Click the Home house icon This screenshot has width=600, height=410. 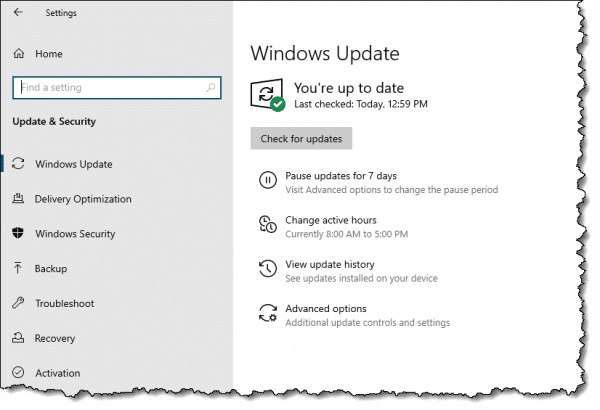pyautogui.click(x=19, y=54)
